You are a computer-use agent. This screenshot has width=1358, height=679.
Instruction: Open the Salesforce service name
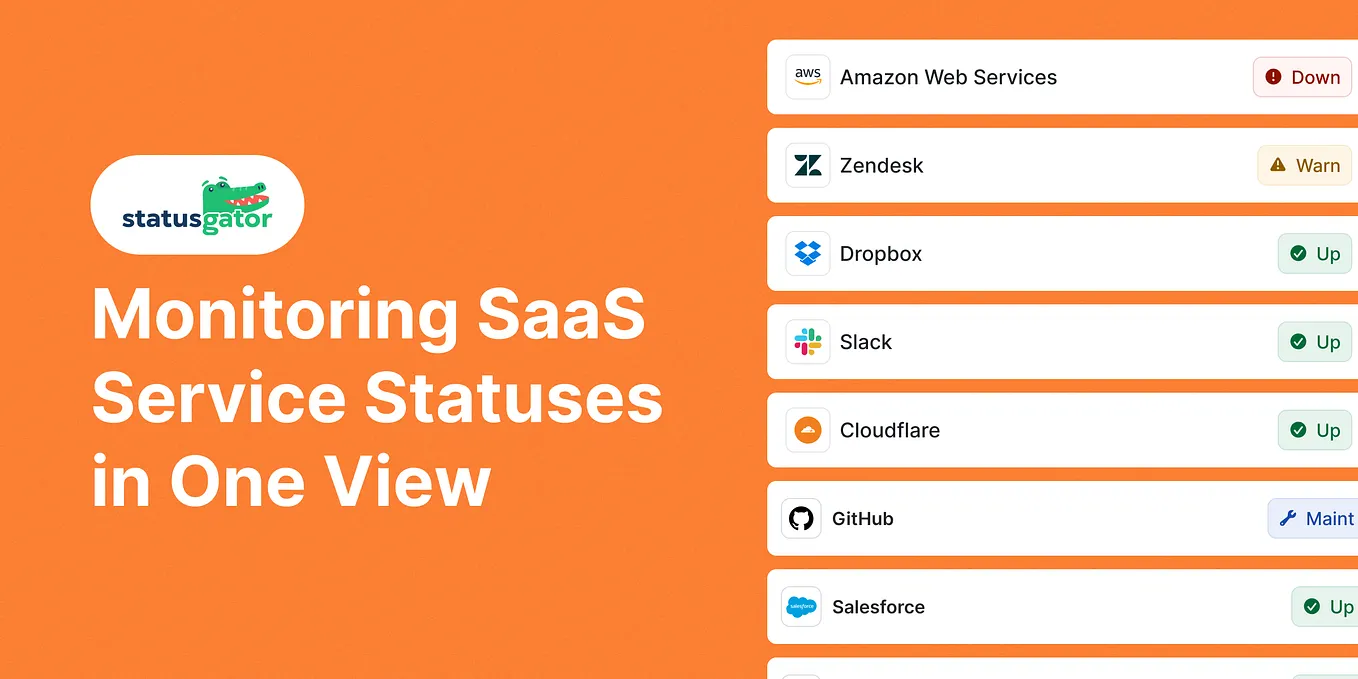(878, 606)
